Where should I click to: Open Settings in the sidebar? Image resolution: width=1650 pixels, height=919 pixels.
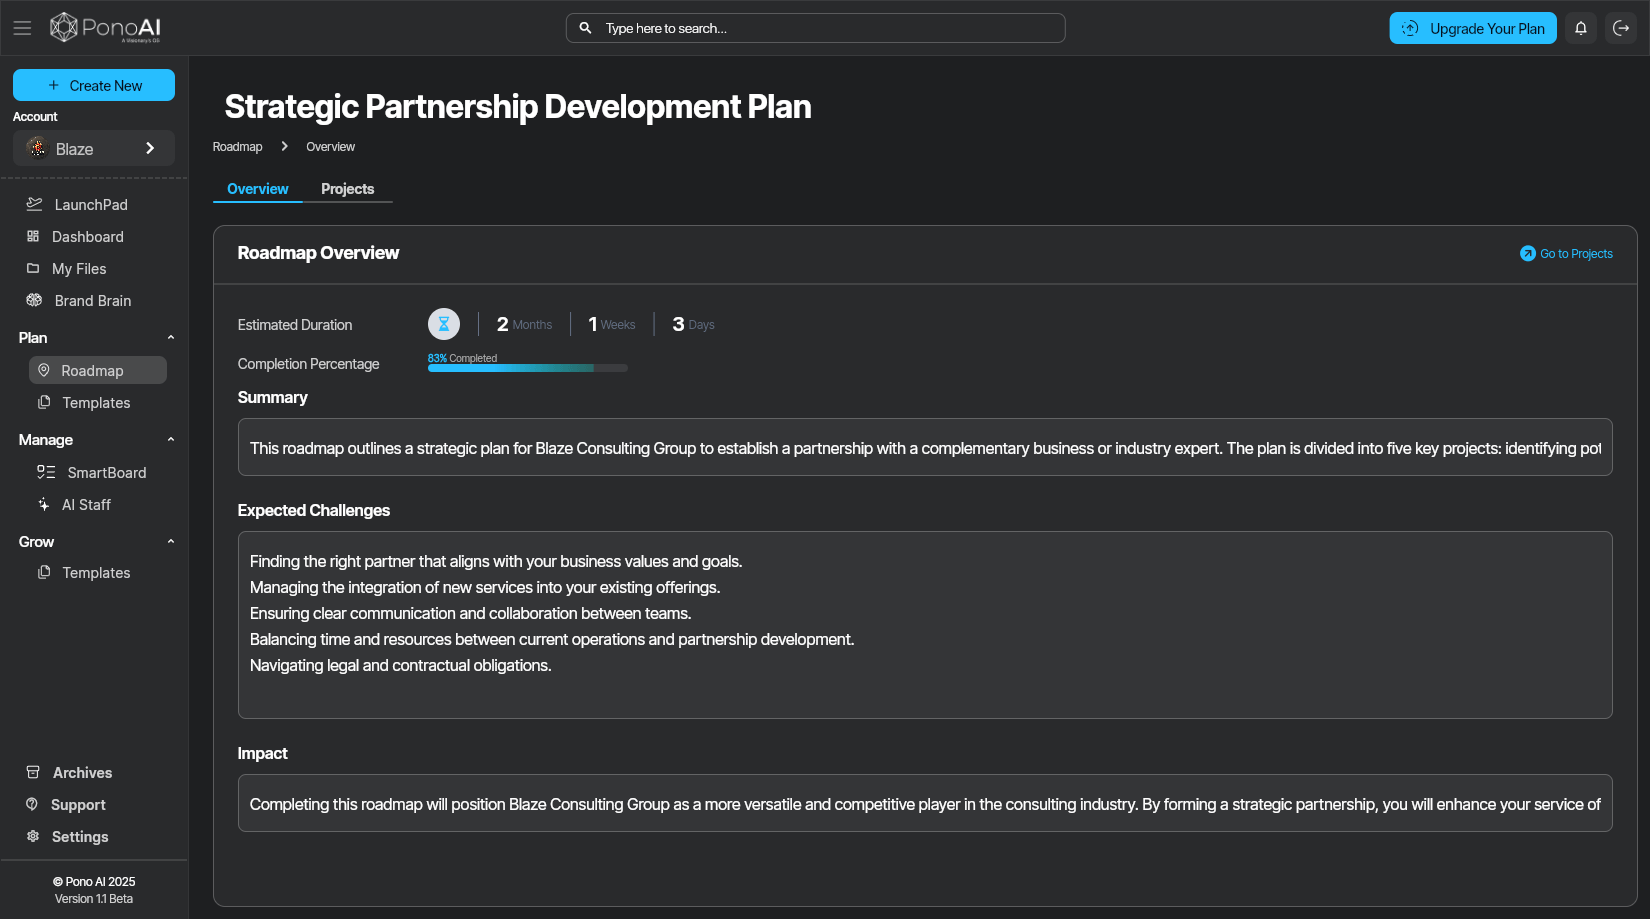[80, 837]
